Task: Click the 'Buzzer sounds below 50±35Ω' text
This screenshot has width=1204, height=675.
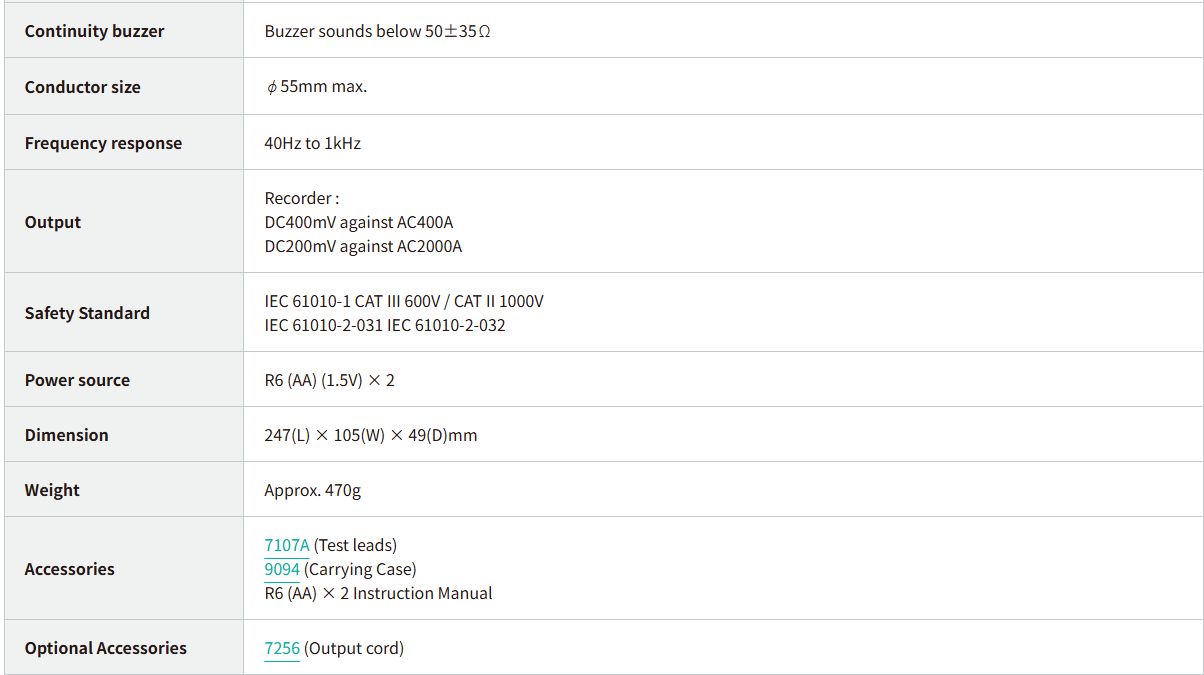Action: [x=377, y=31]
